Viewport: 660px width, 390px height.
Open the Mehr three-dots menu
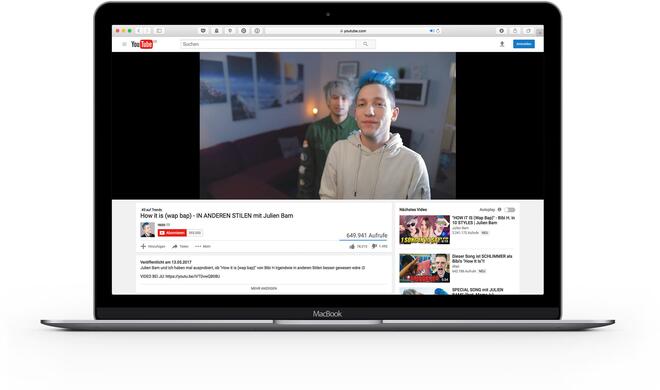tap(203, 247)
